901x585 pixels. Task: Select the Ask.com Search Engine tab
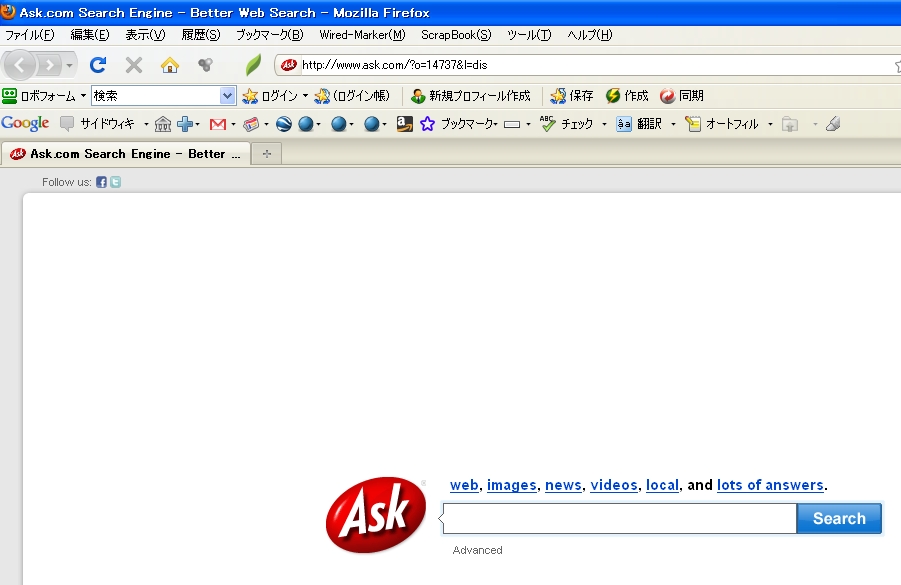coord(126,154)
